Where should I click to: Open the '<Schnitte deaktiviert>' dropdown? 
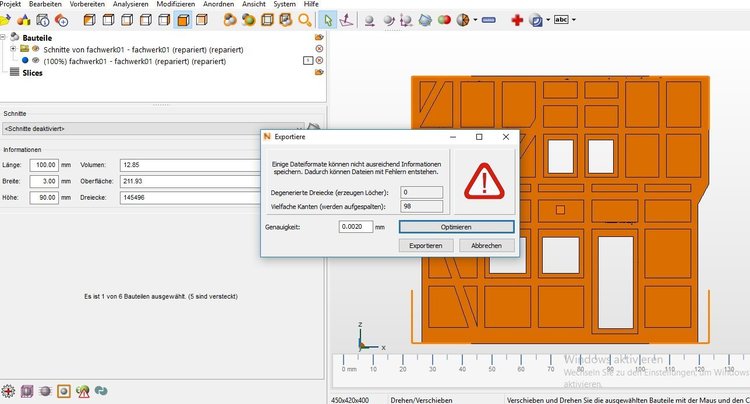(154, 129)
